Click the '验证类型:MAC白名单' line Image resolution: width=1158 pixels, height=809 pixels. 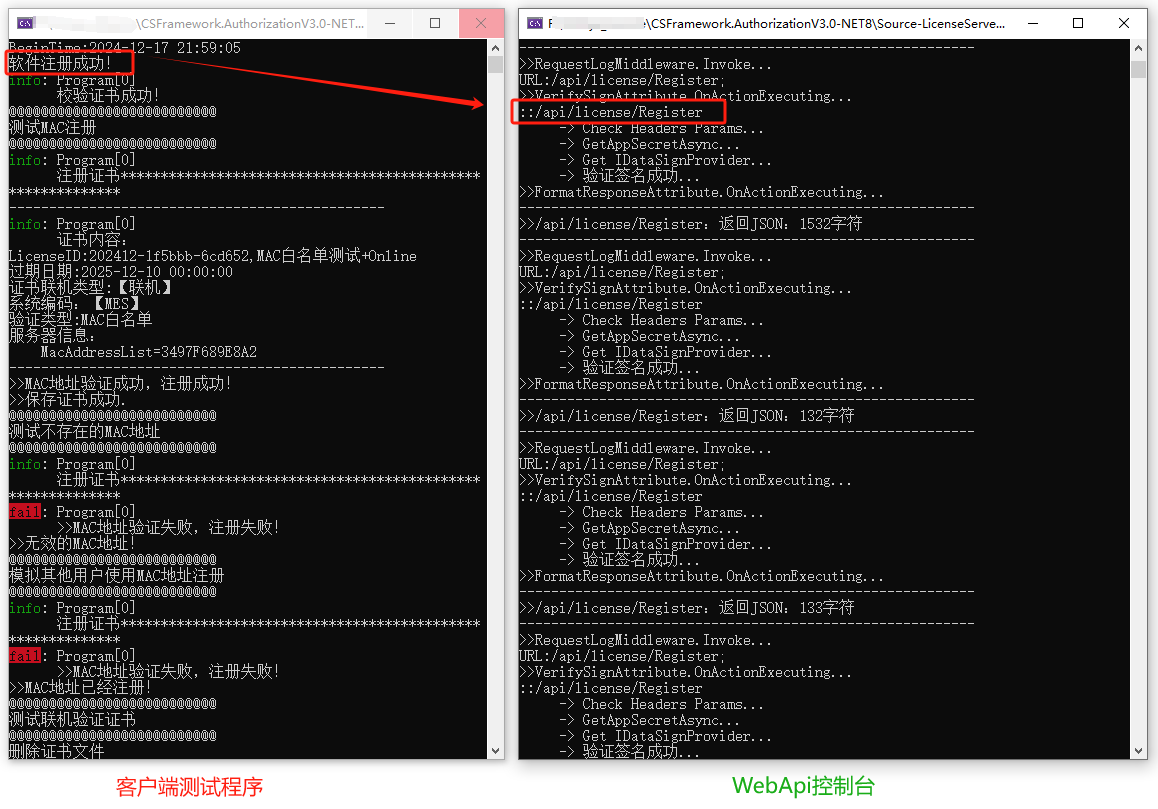click(80, 319)
